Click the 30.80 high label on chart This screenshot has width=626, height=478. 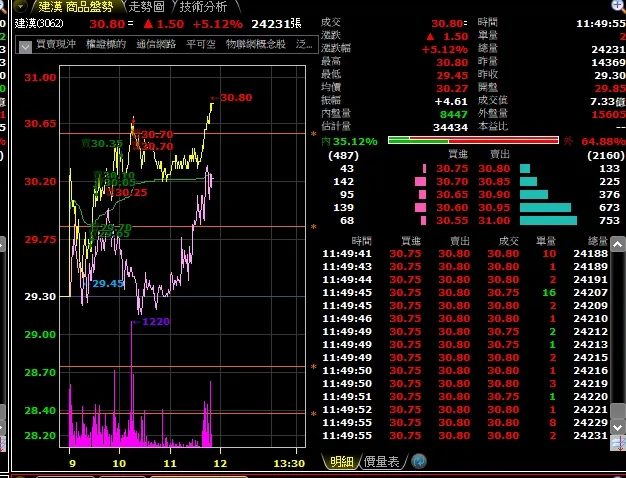236,97
